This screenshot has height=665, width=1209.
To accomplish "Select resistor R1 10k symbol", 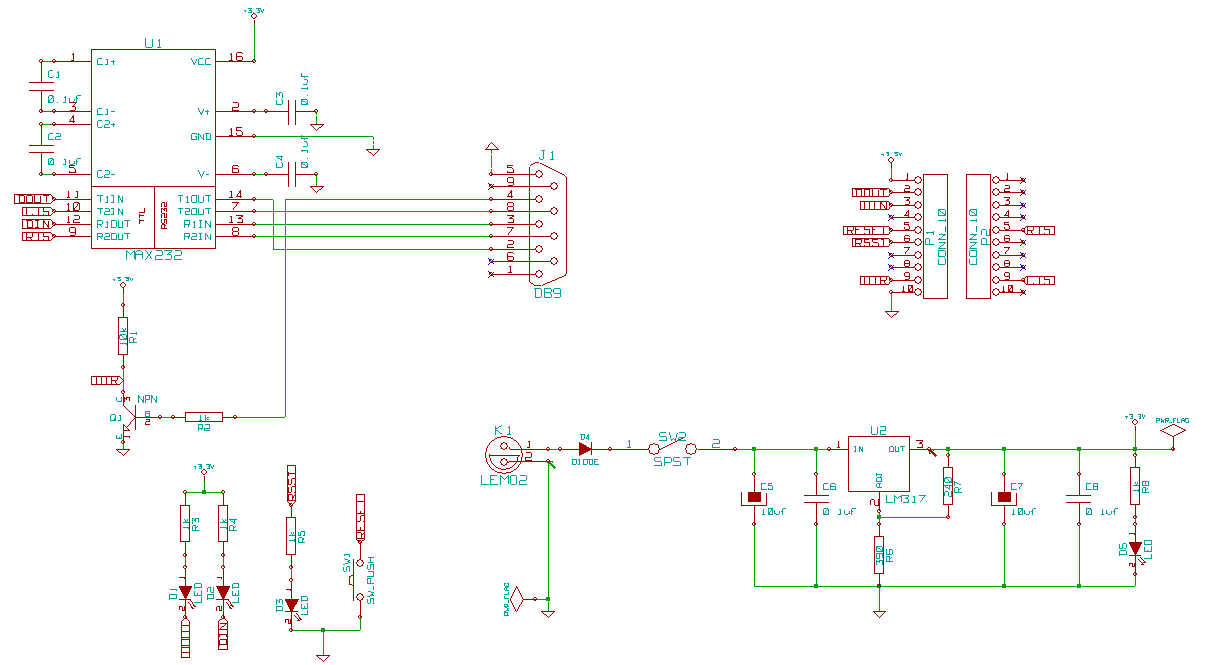I will [x=123, y=336].
